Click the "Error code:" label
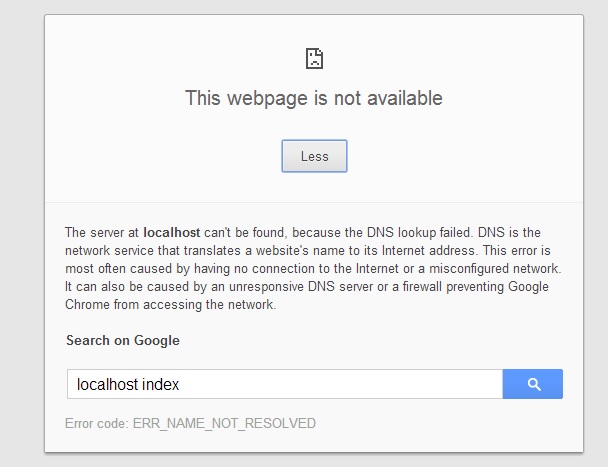The width and height of the screenshot is (608, 467). pos(97,423)
